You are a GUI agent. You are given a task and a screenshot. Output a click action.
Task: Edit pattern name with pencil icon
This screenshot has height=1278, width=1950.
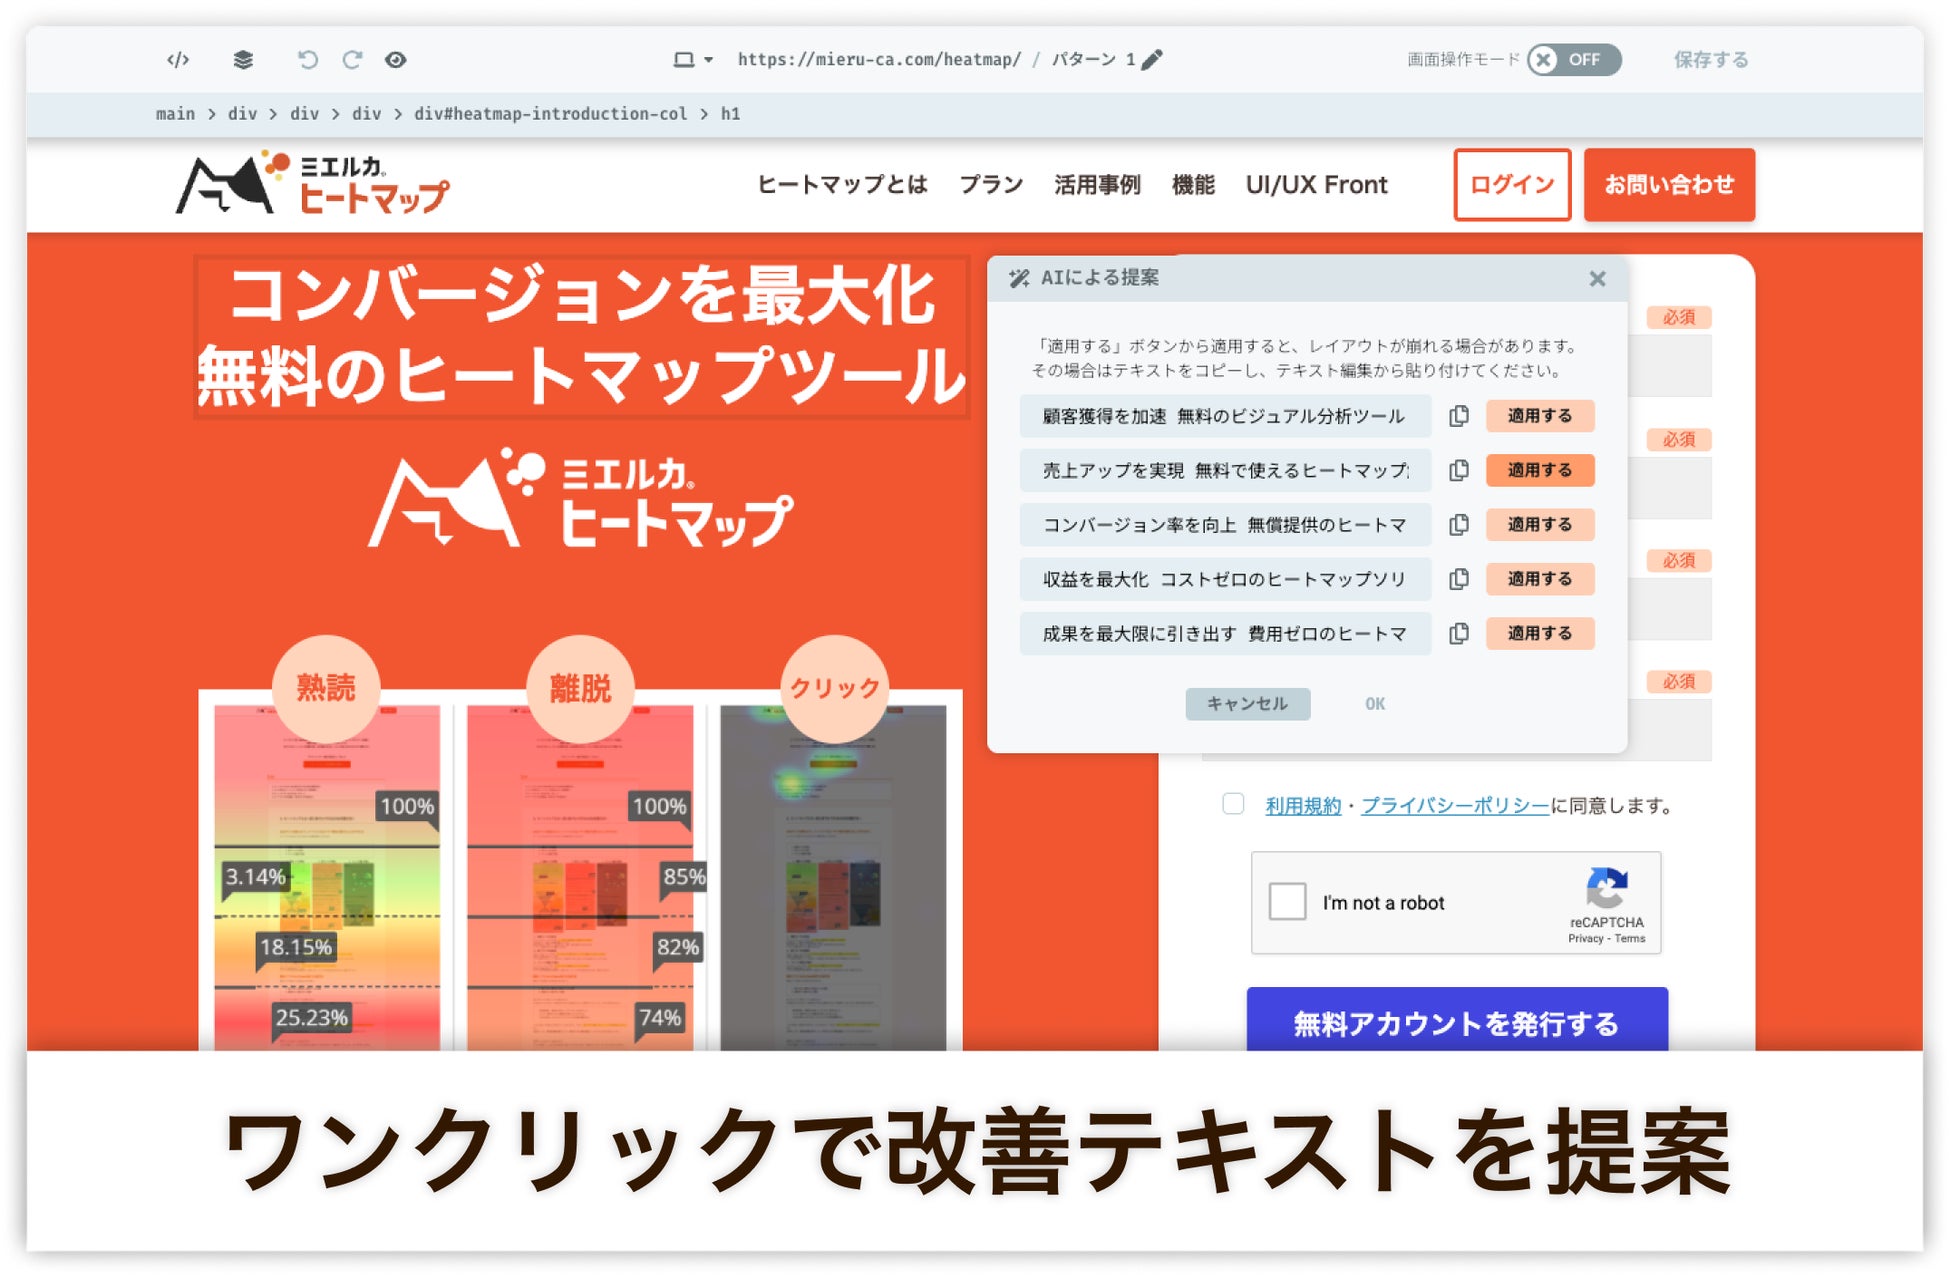point(1152,60)
